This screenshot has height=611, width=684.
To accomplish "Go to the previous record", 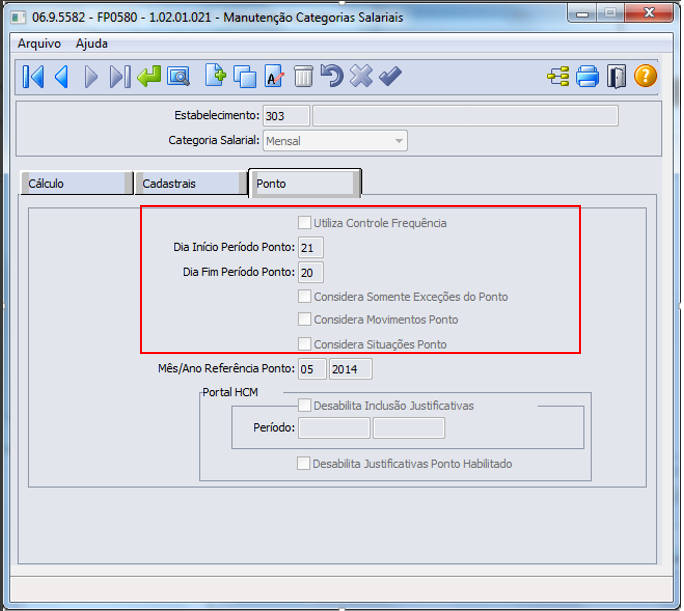I will click(62, 77).
